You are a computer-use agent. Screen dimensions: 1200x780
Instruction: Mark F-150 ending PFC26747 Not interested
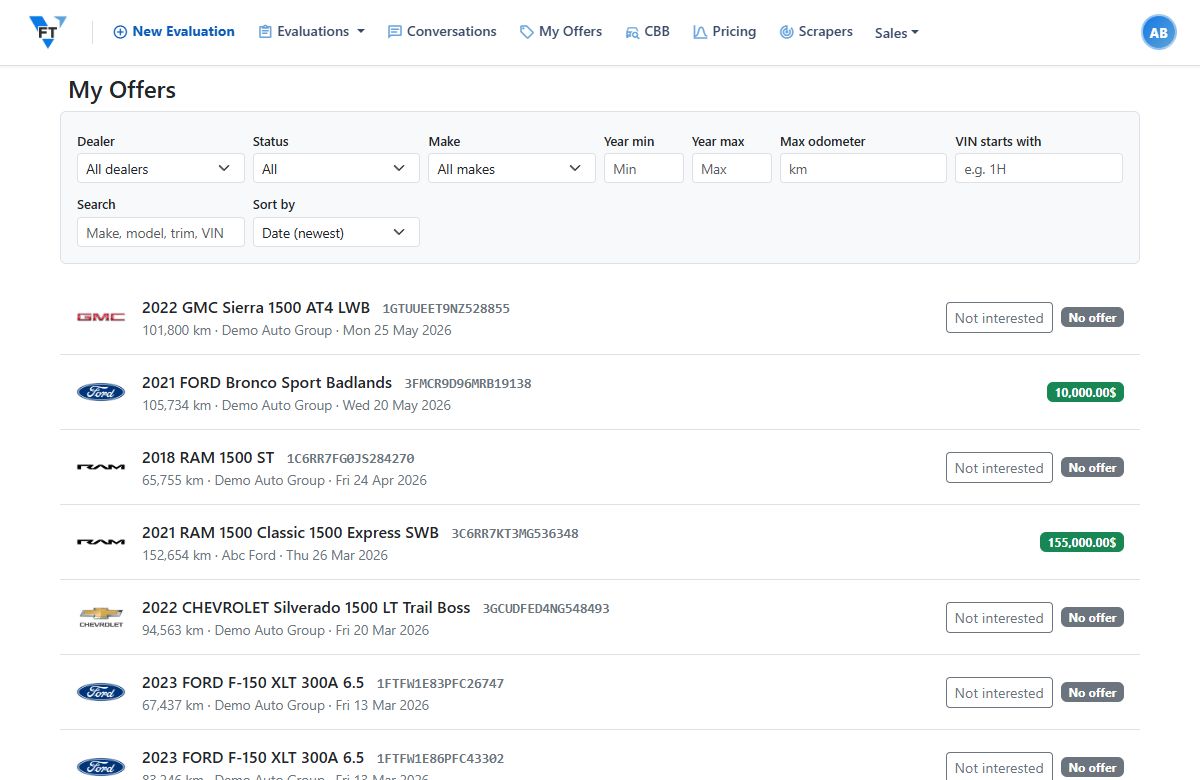point(999,693)
